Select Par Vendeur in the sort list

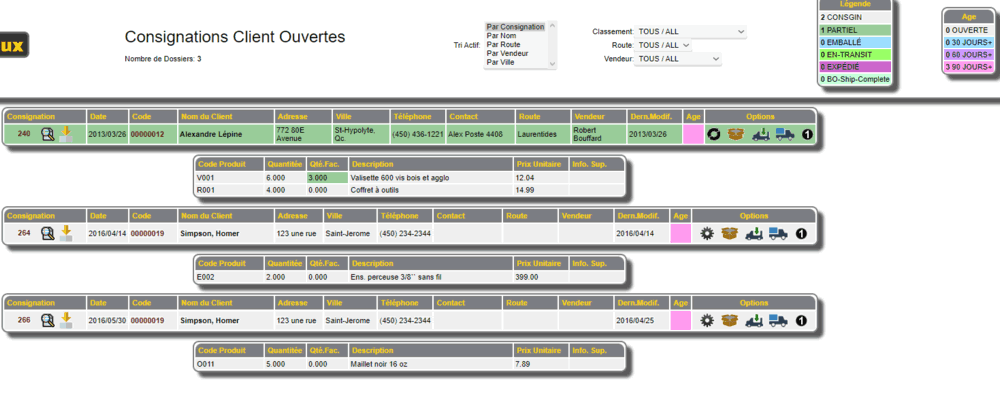pos(503,54)
